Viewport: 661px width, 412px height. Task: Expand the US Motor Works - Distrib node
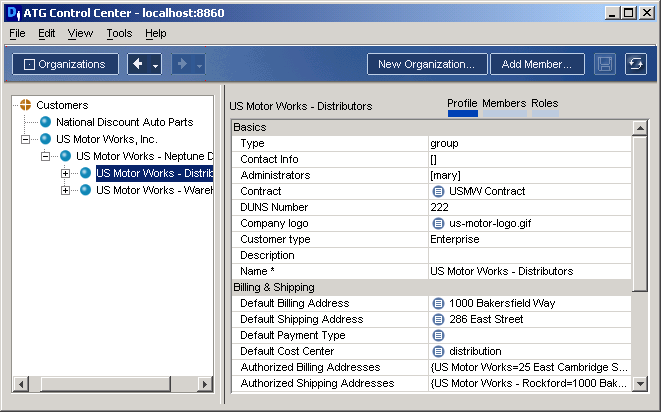click(x=65, y=173)
